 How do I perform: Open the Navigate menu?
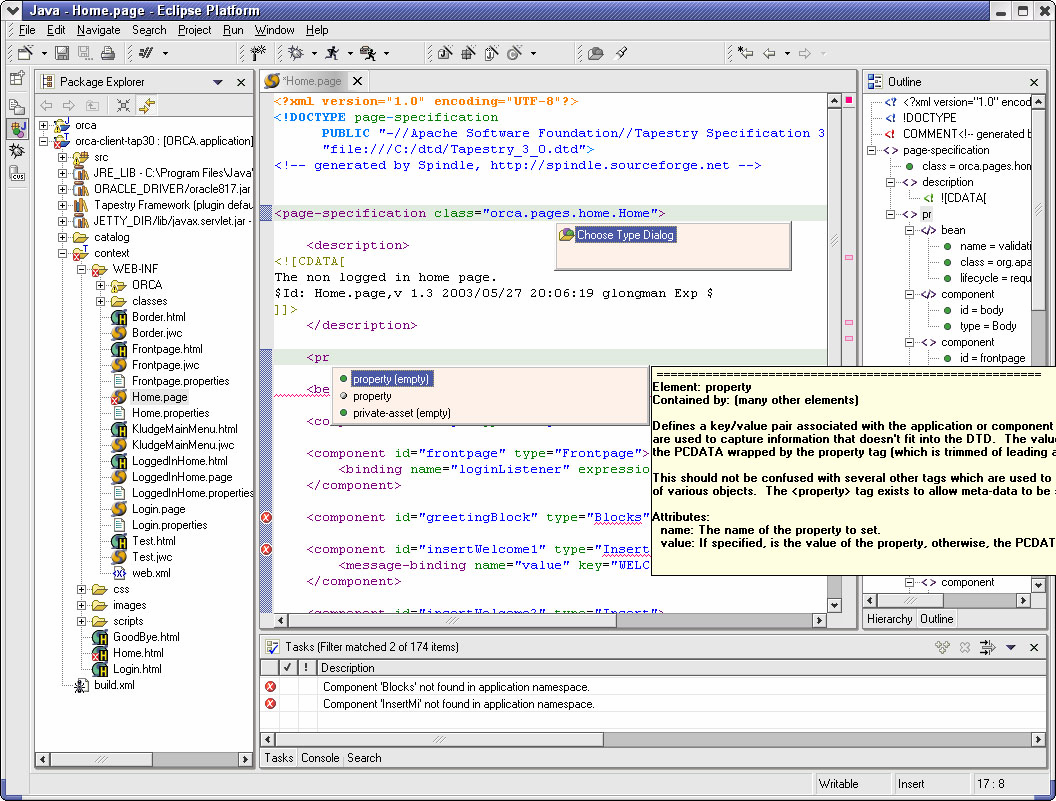click(x=98, y=30)
